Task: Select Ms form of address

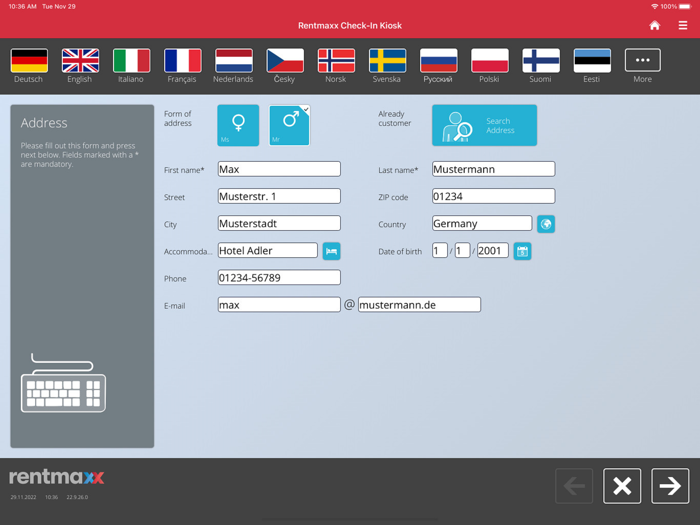Action: click(238, 125)
